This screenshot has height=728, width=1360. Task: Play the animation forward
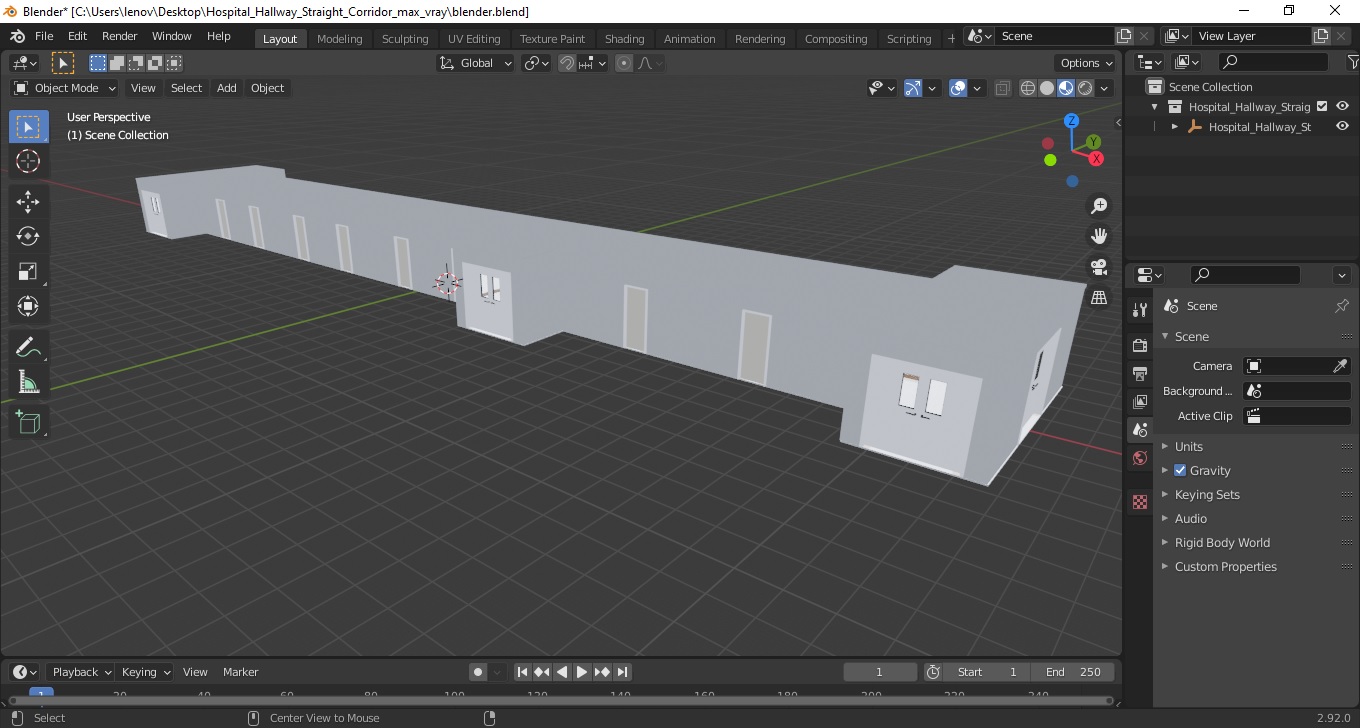(x=582, y=672)
